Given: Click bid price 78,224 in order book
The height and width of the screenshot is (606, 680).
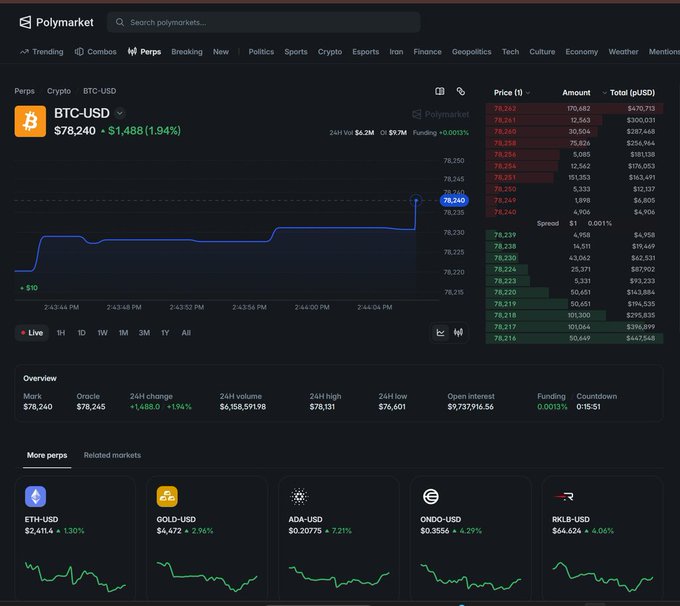Looking at the screenshot, I should coord(505,269).
